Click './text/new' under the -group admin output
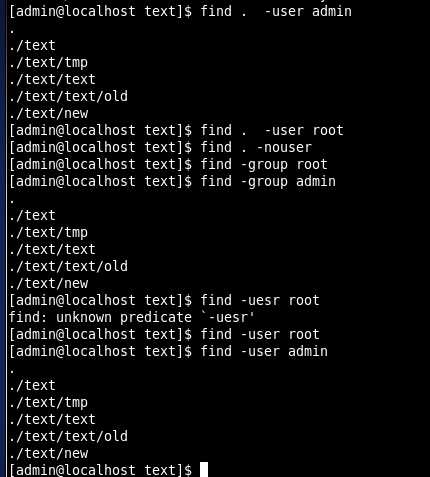Screen dimensions: 430x477 point(49,283)
